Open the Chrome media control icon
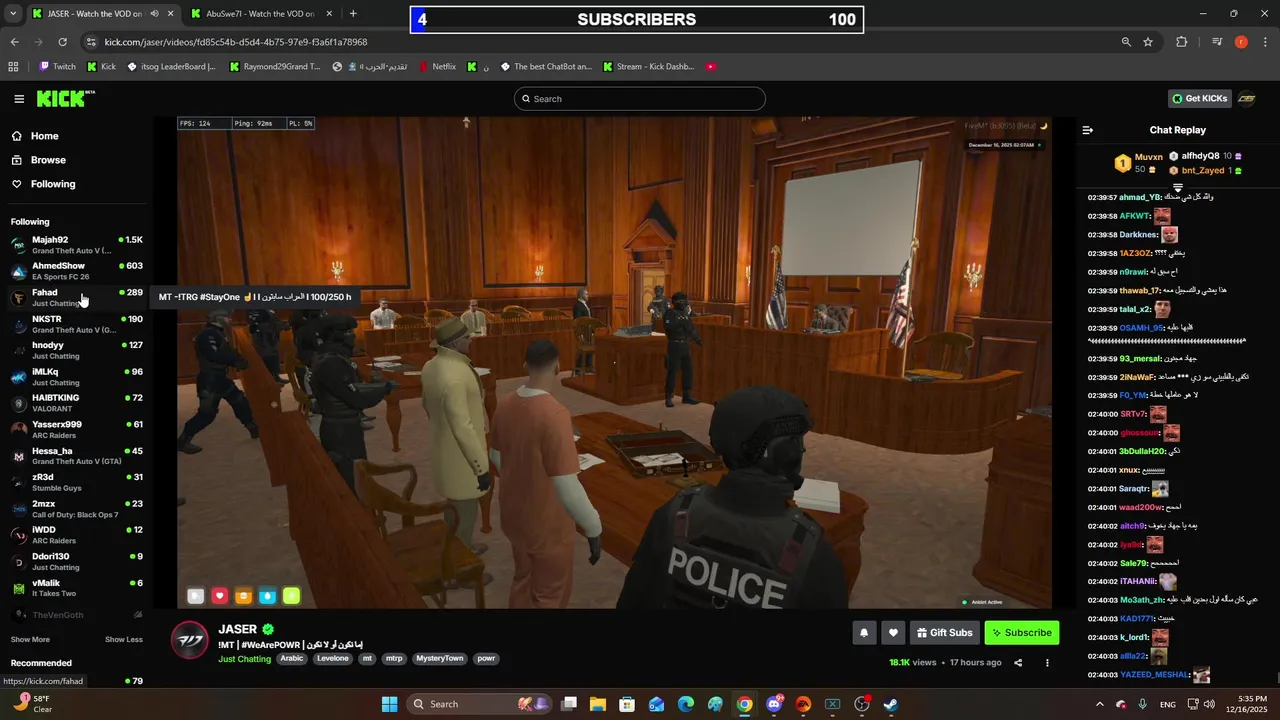 1216,42
